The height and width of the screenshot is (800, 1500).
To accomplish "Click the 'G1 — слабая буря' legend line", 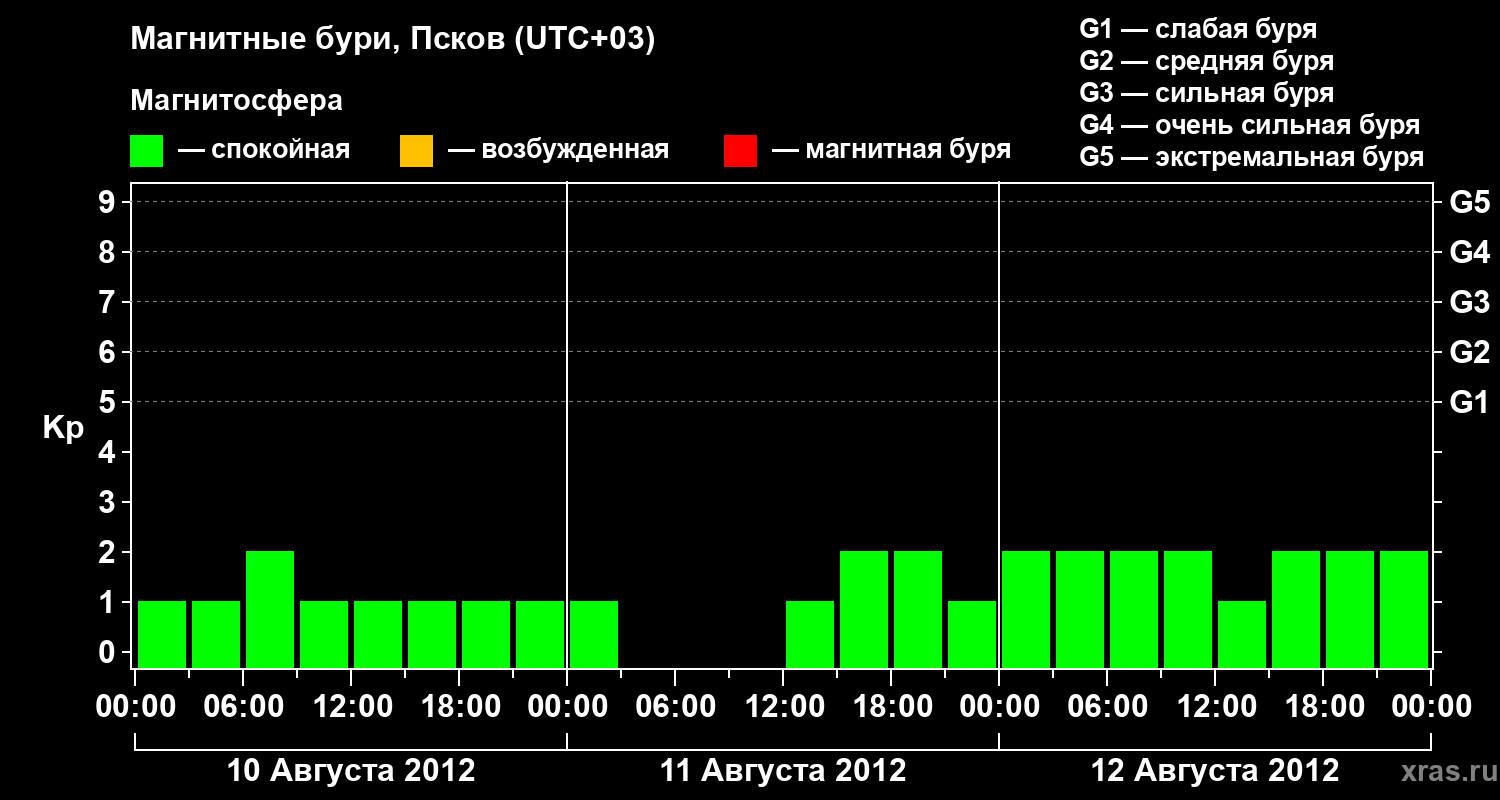I will [x=1198, y=29].
